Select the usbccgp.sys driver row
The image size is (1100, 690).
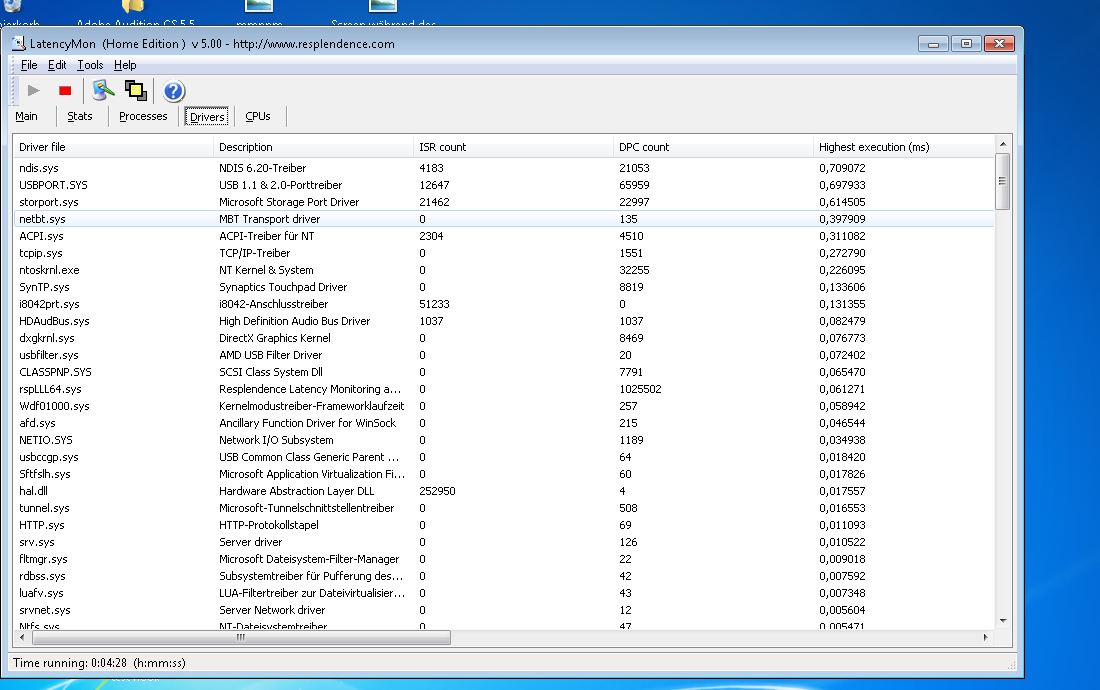click(504, 457)
